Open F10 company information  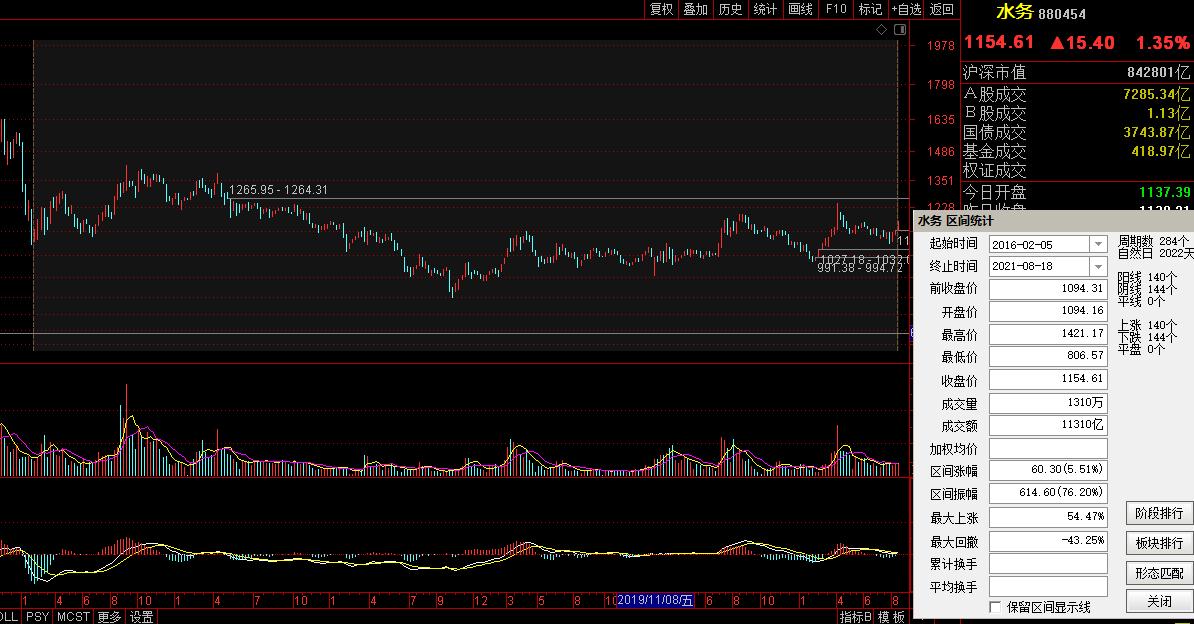(x=835, y=9)
